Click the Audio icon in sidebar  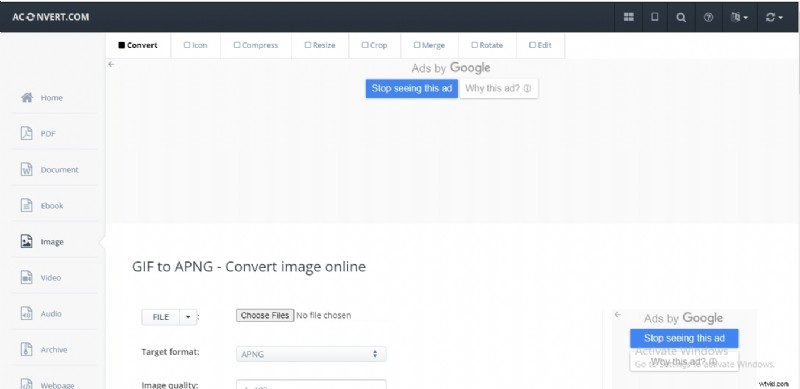pyautogui.click(x=26, y=313)
